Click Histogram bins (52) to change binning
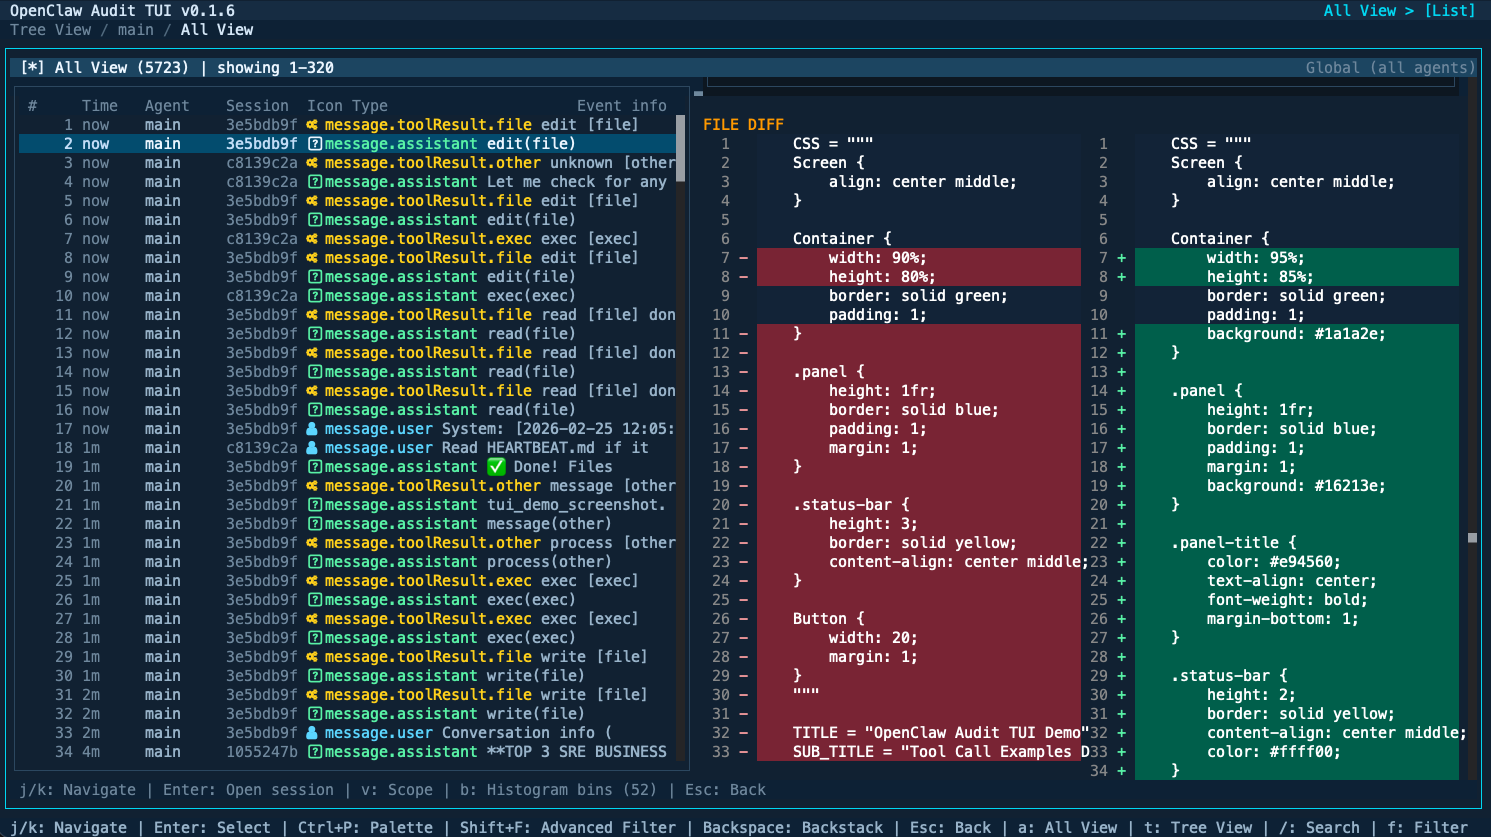 coord(583,789)
